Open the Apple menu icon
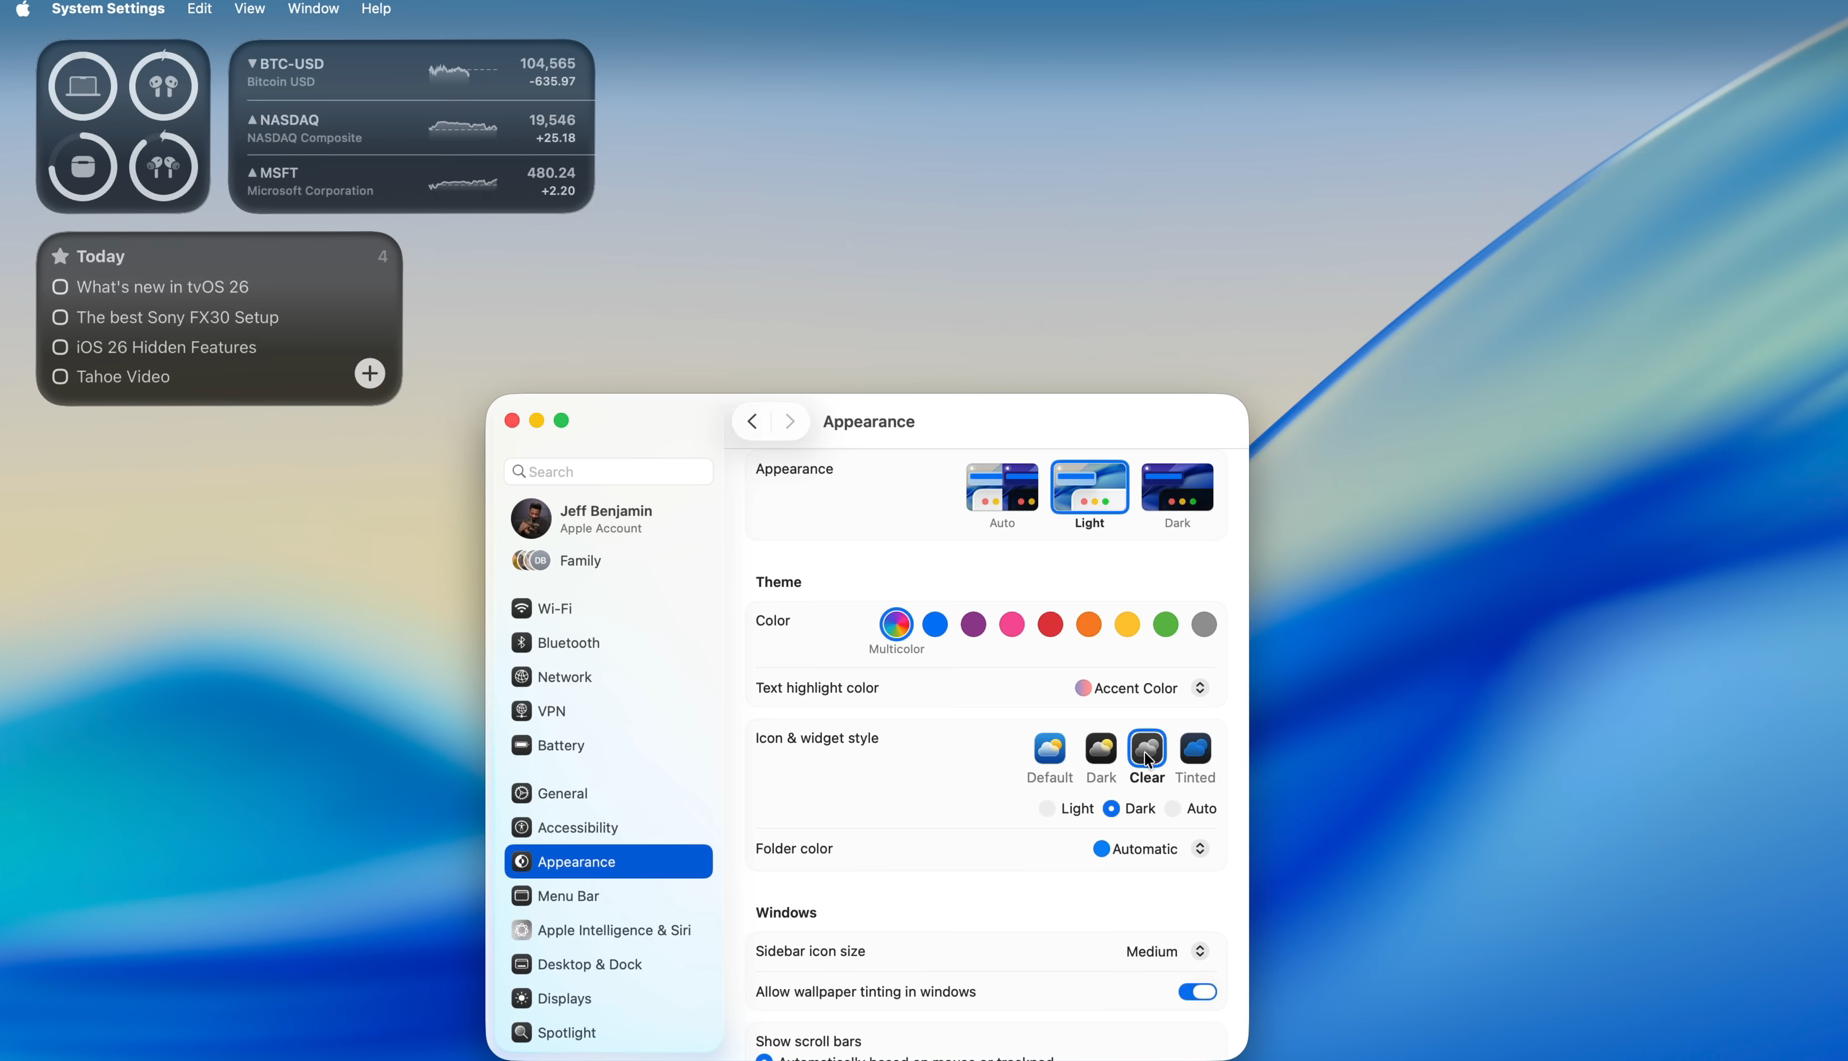Image resolution: width=1848 pixels, height=1061 pixels. (22, 9)
